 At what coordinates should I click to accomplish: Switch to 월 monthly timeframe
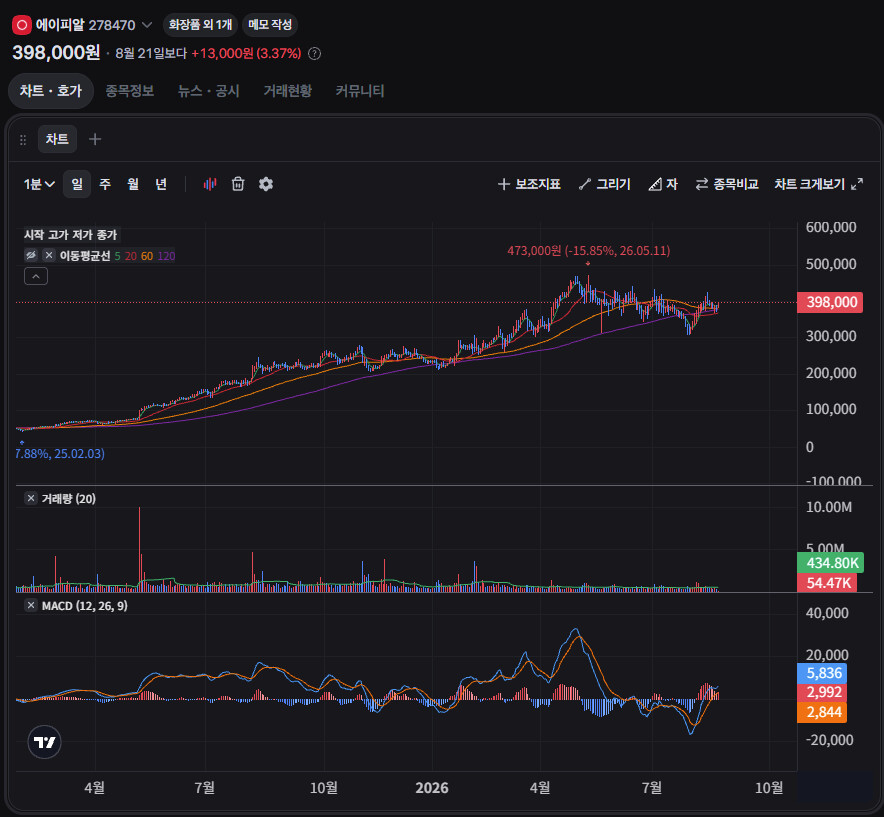pos(133,184)
